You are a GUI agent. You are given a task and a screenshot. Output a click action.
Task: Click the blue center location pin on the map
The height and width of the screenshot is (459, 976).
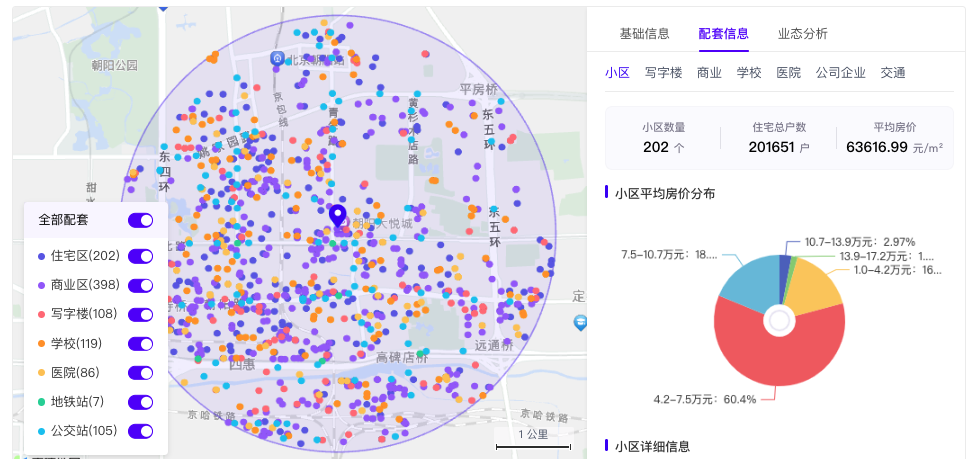coord(337,215)
